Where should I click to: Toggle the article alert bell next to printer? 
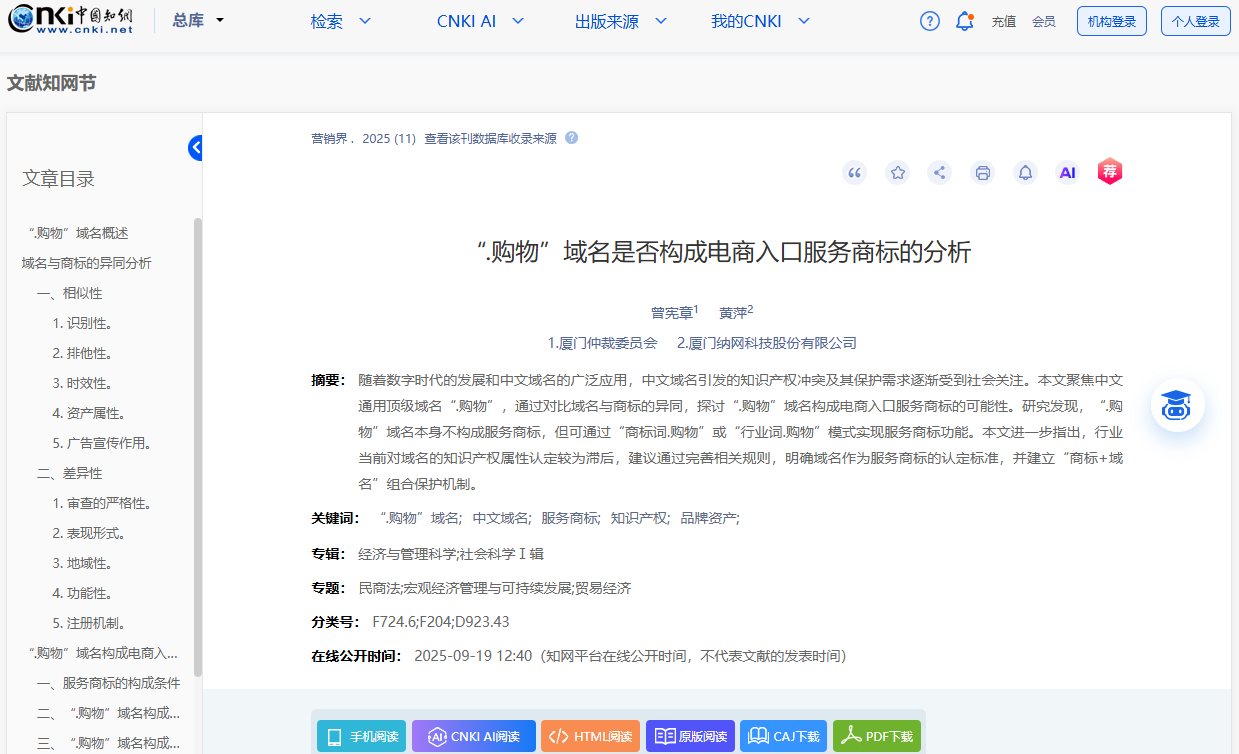(x=1024, y=172)
